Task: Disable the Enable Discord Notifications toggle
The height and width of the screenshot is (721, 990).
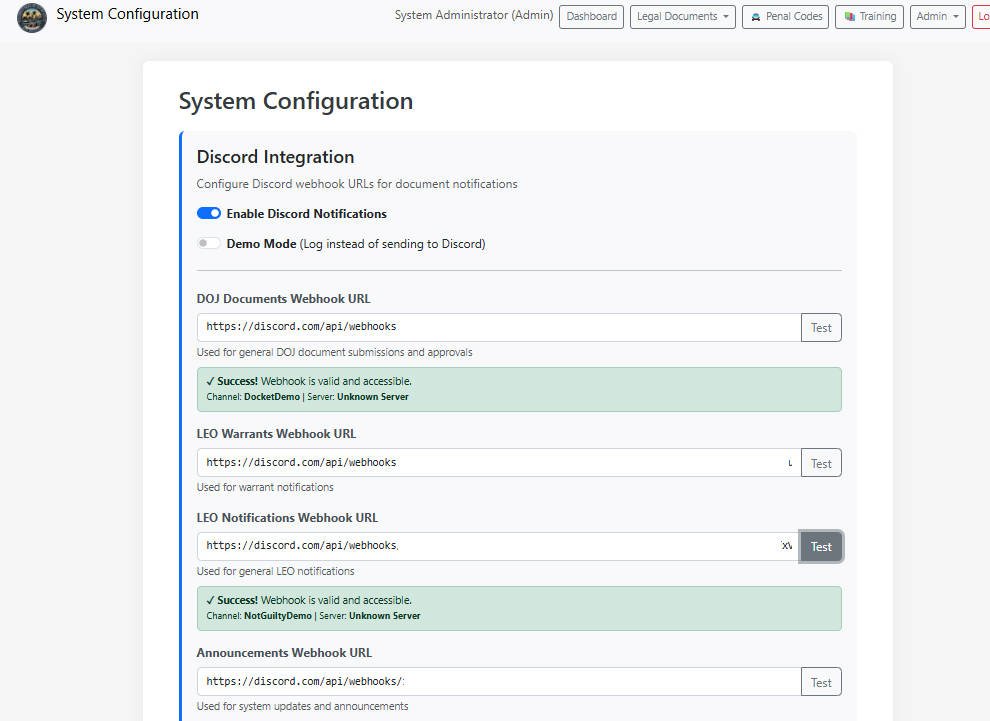Action: pos(209,213)
